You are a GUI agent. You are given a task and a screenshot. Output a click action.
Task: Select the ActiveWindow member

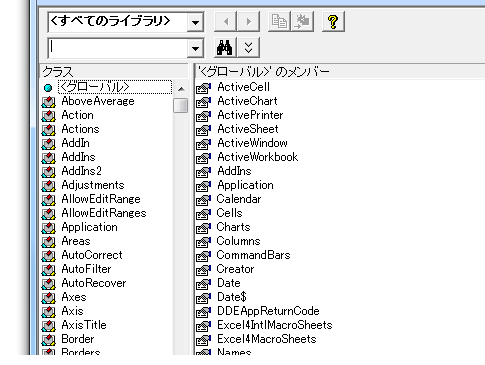[252, 143]
